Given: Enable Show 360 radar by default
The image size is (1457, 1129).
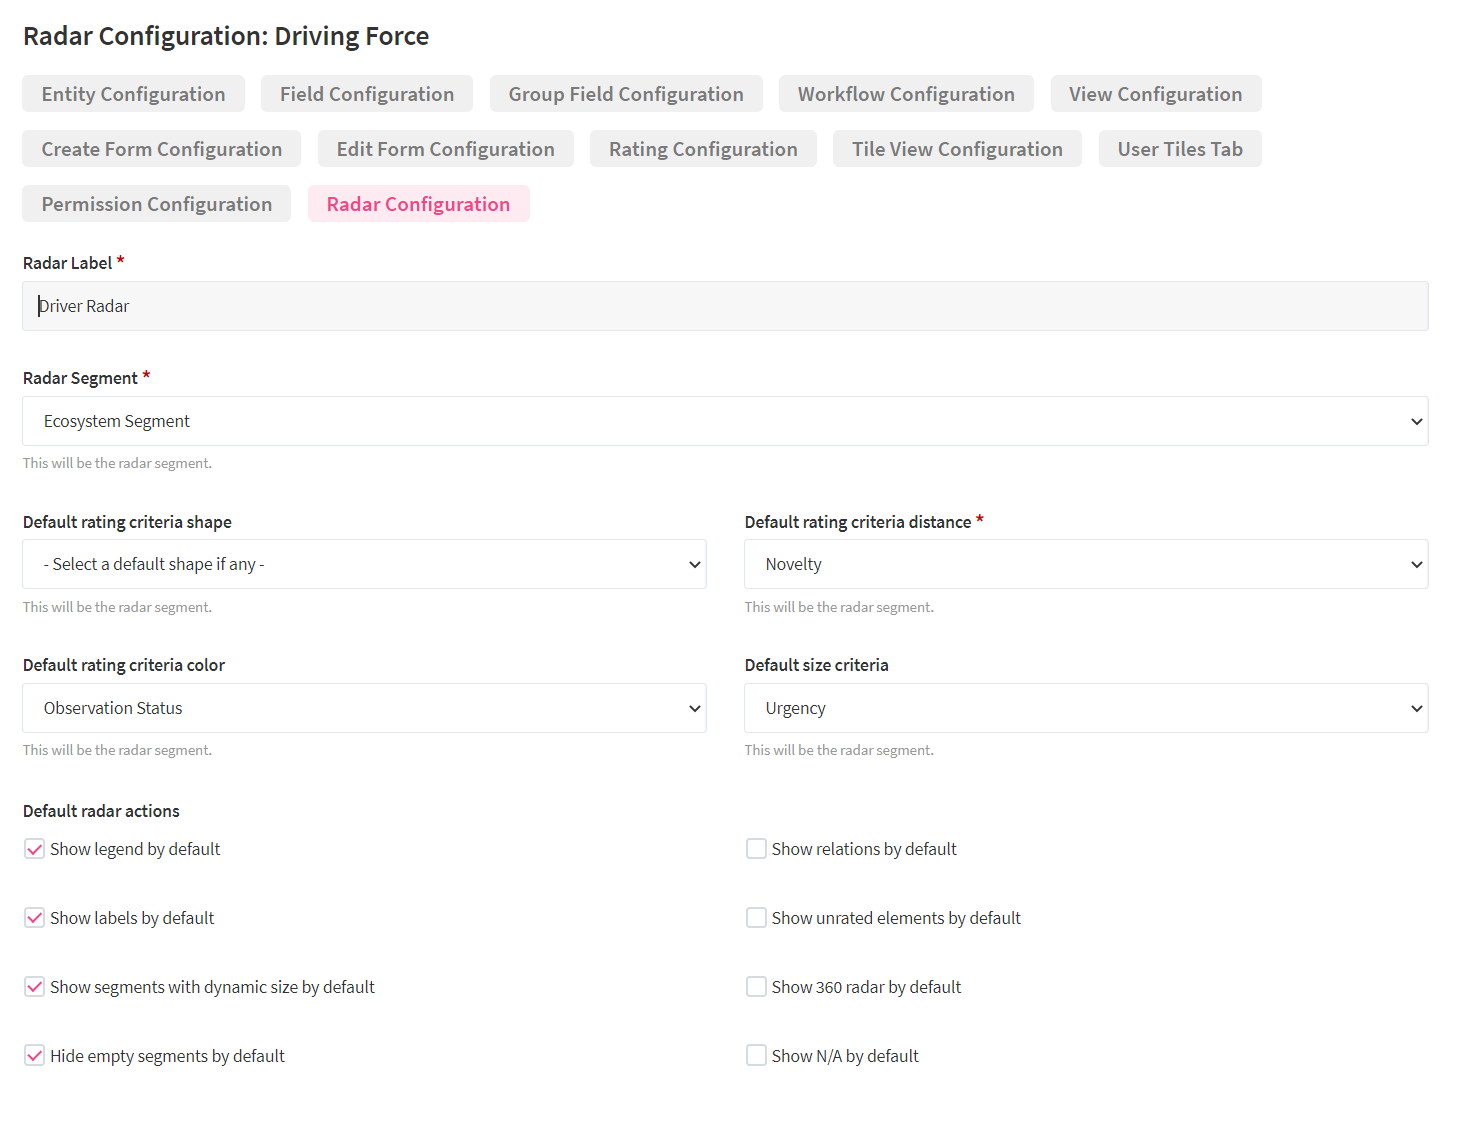Looking at the screenshot, I should (x=756, y=987).
